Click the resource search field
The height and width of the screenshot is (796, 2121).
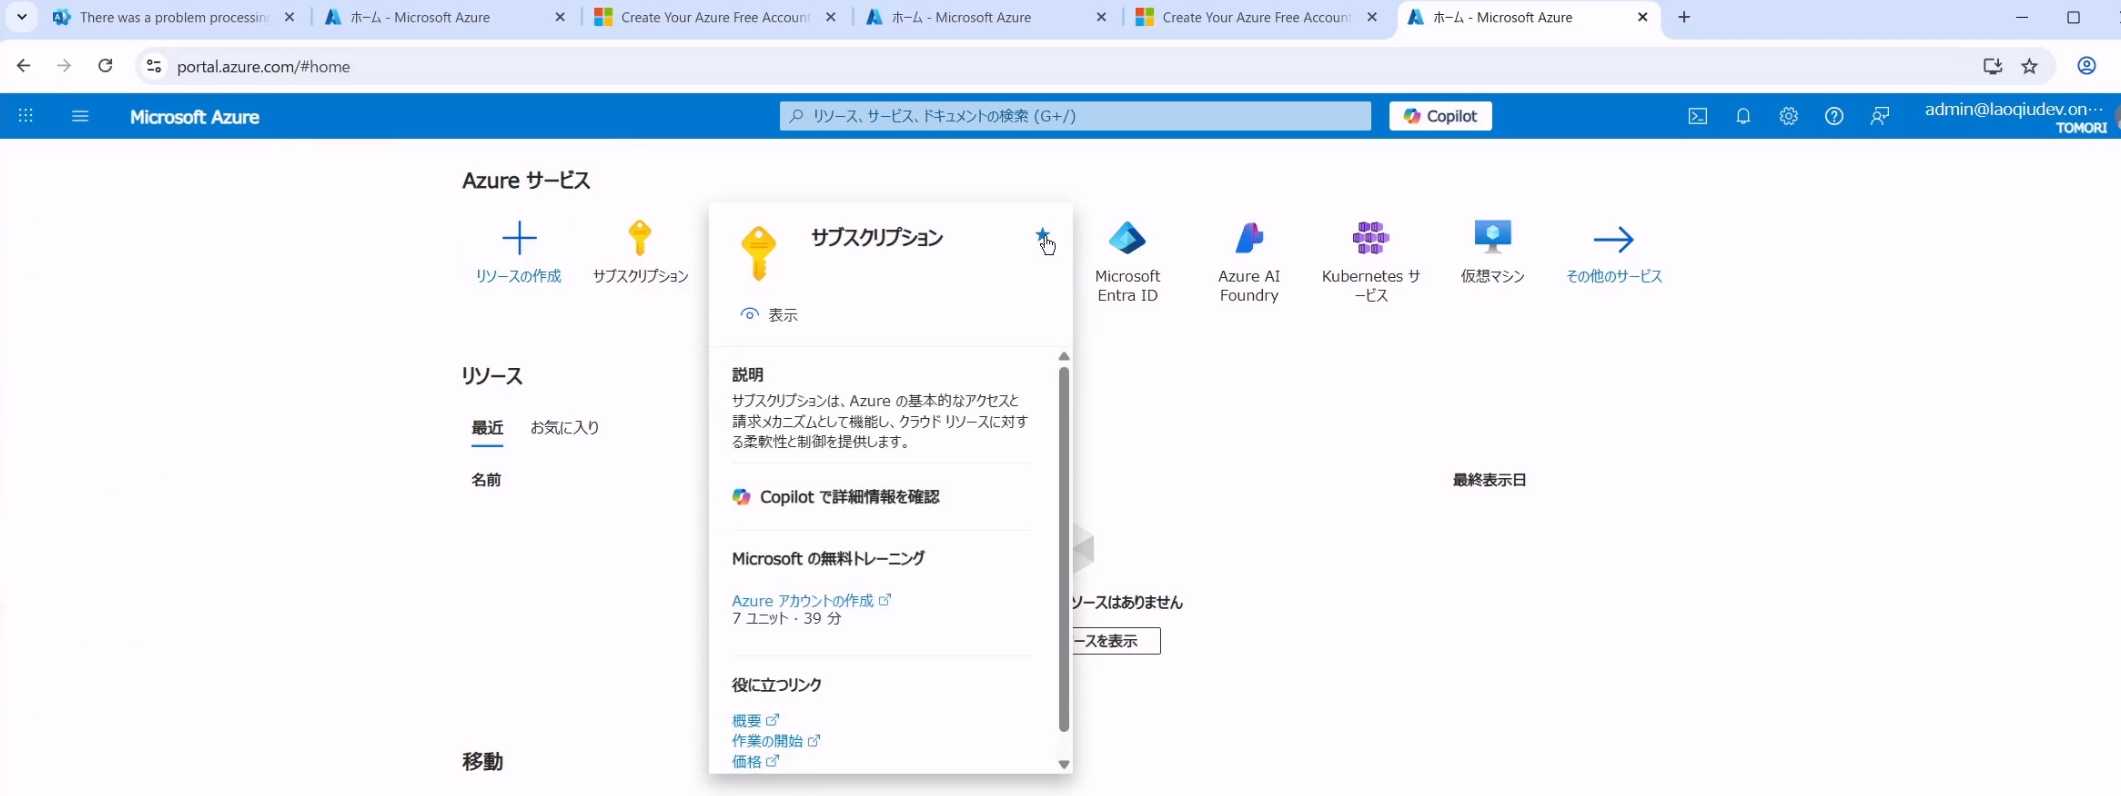tap(1075, 116)
